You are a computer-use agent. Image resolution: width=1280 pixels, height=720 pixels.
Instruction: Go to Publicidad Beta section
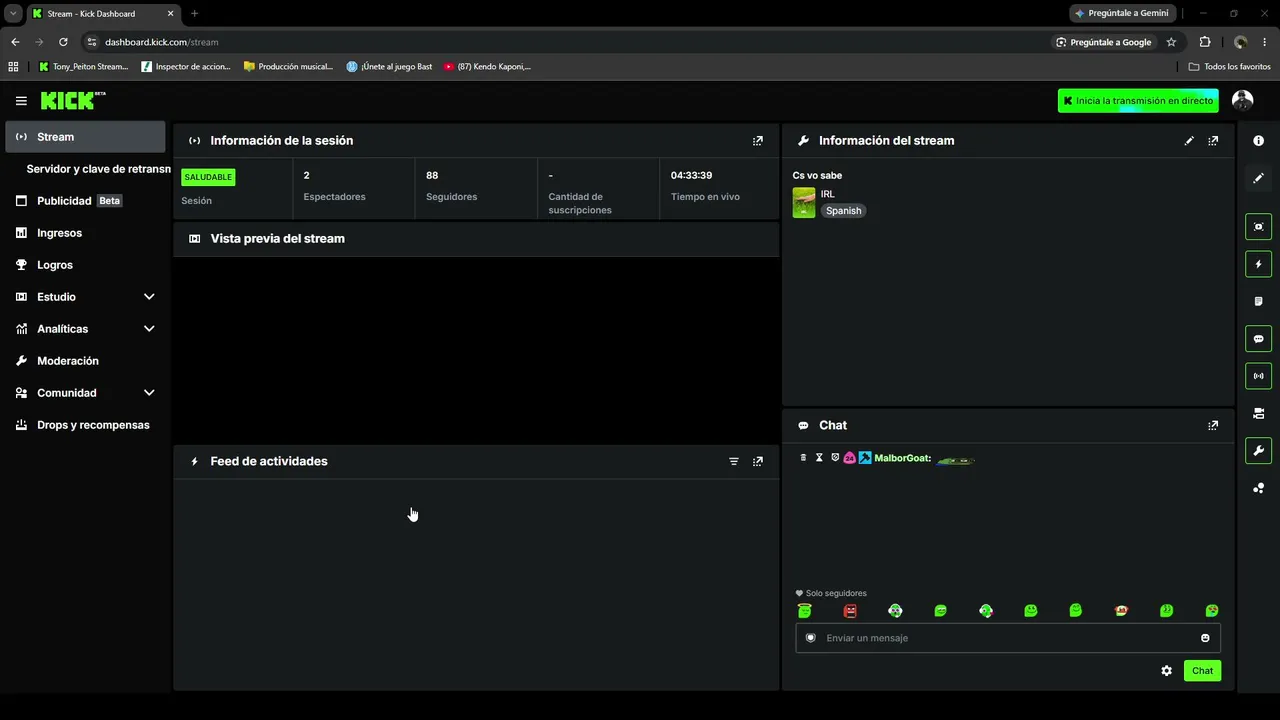point(85,201)
